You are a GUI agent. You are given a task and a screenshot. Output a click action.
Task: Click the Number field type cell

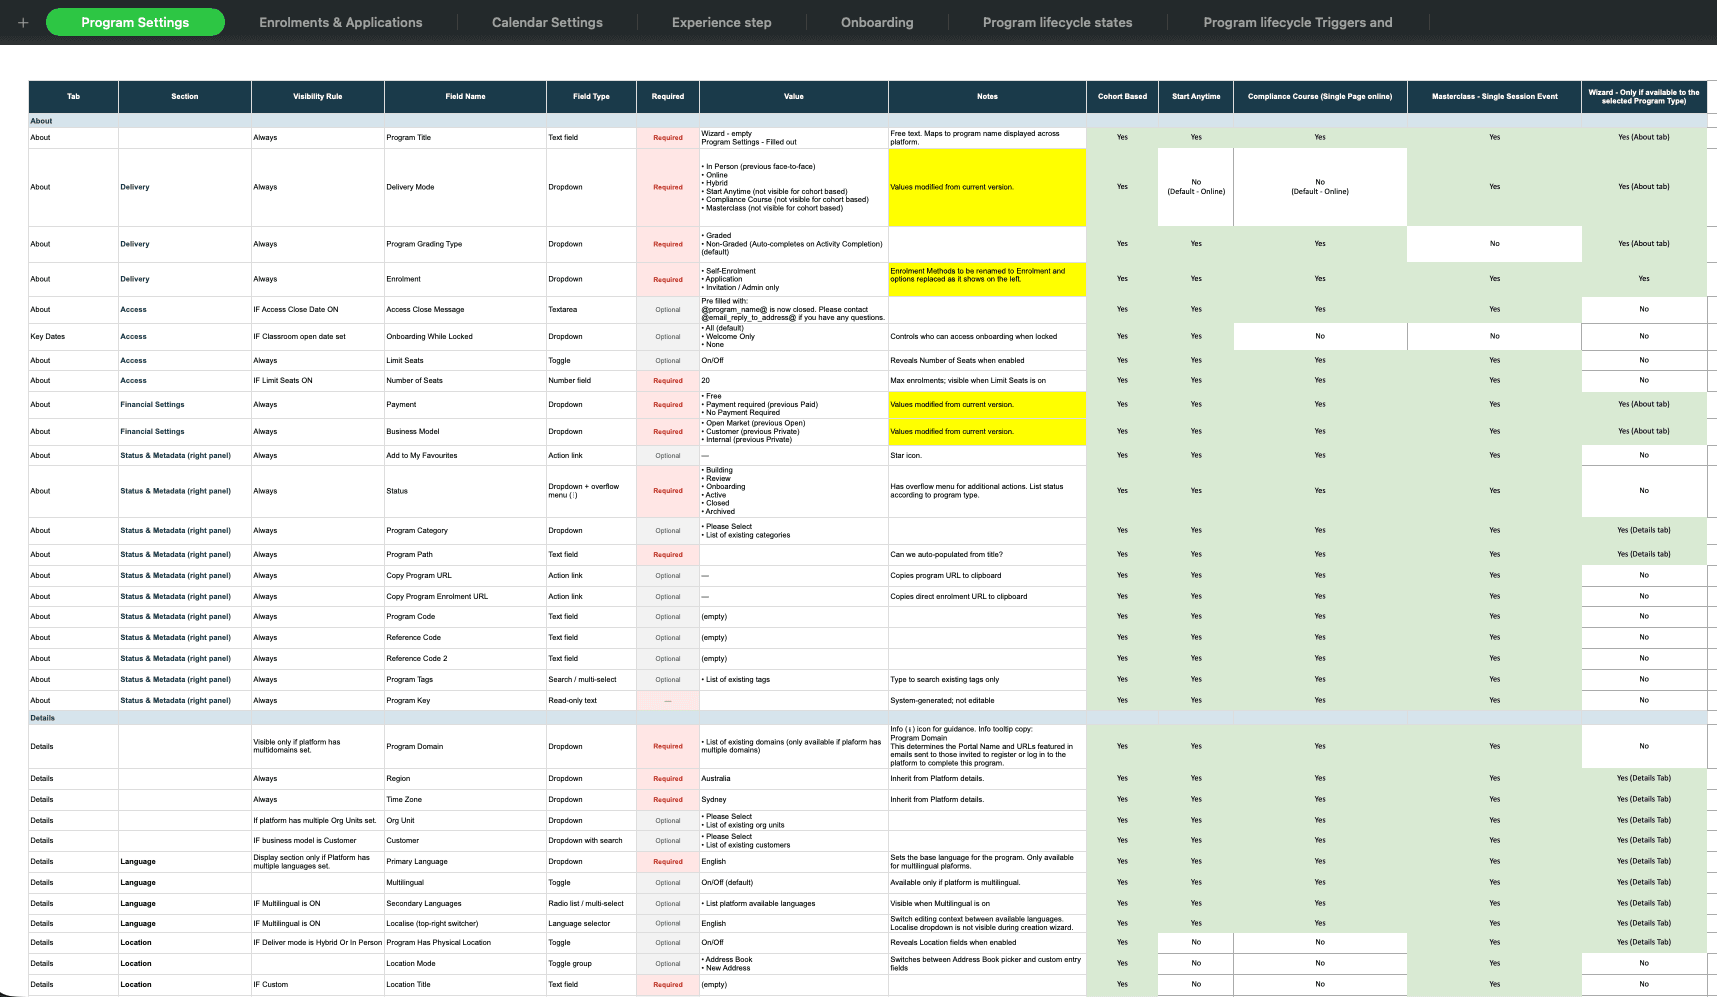[591, 381]
